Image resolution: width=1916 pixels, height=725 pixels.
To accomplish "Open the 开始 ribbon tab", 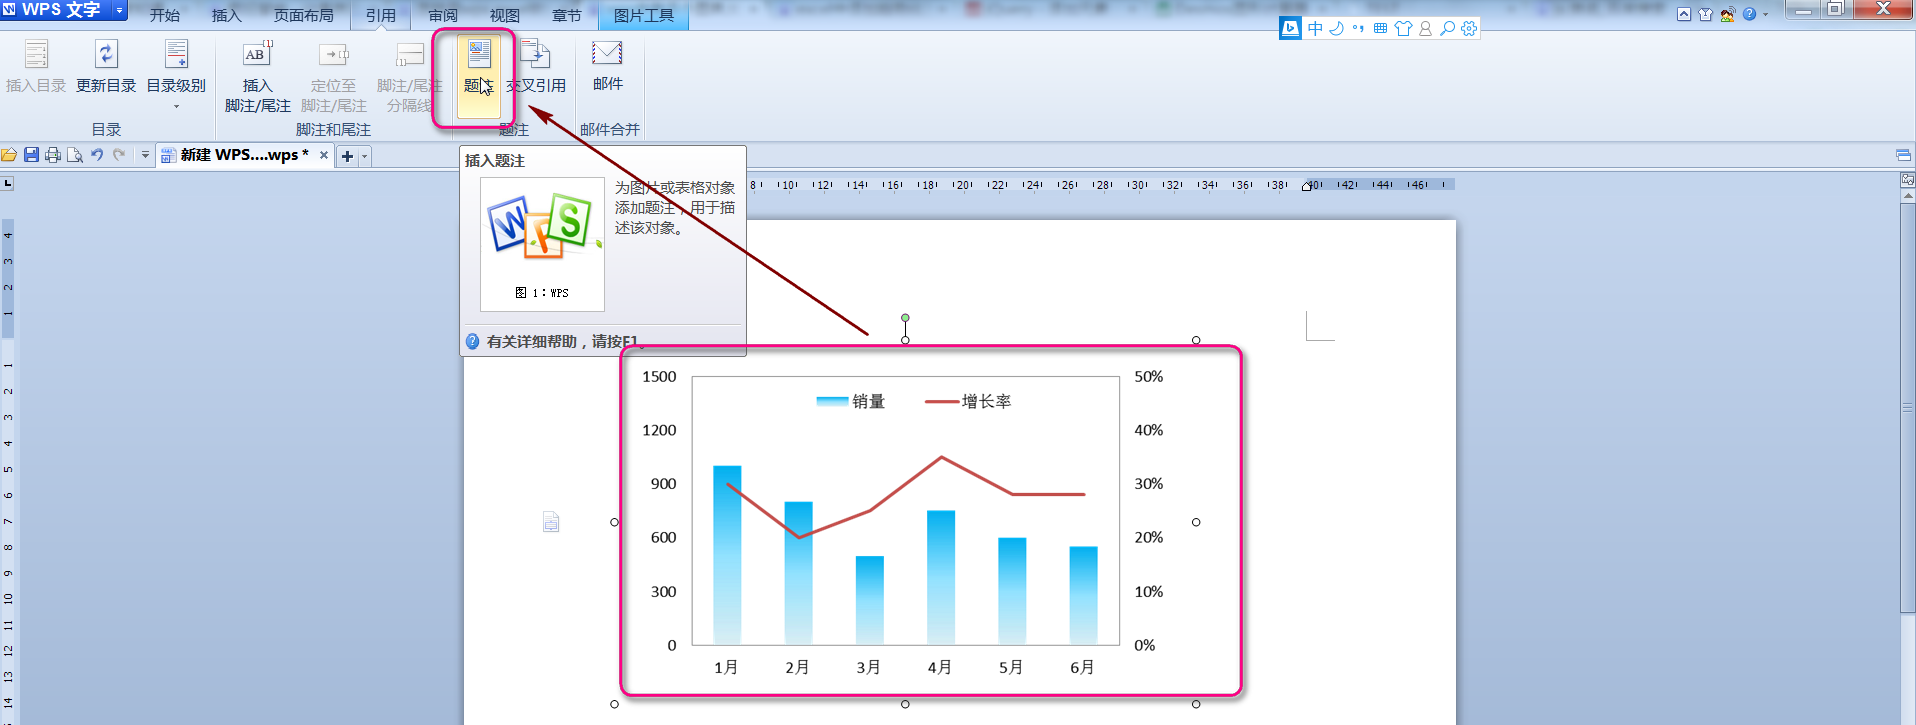I will (165, 15).
